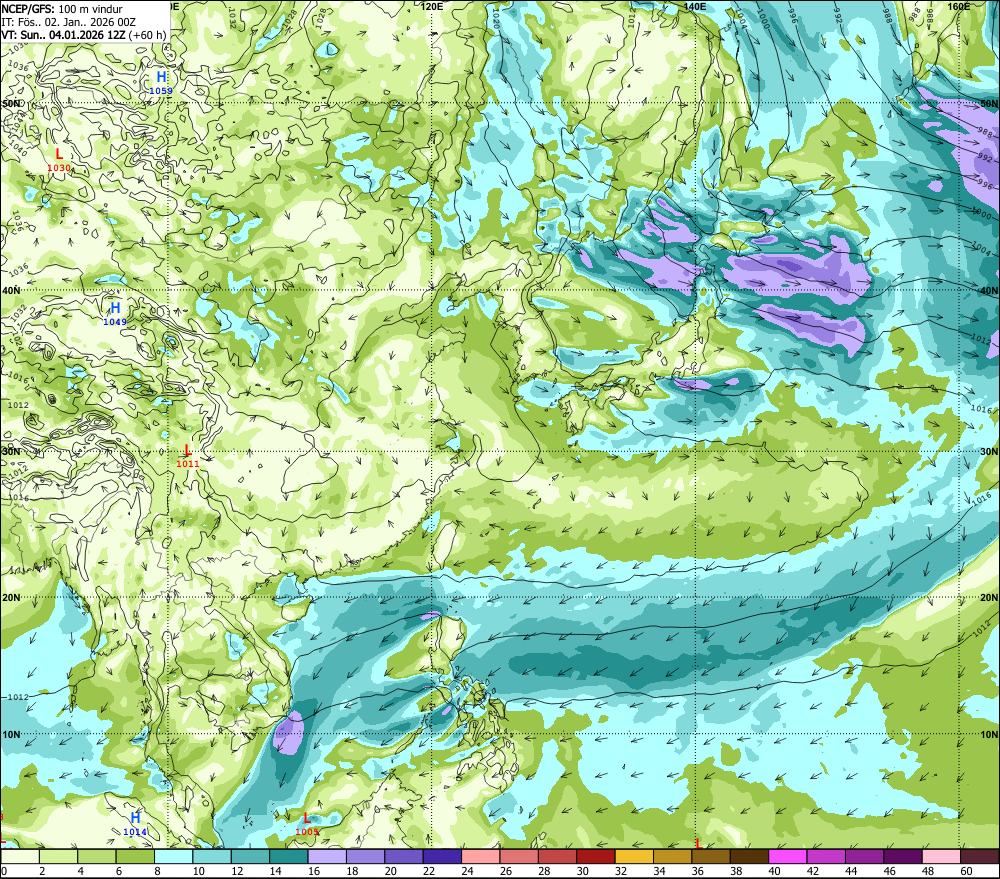Select the 40–42 magenta legend swatch
1000x879 pixels.
point(788,856)
